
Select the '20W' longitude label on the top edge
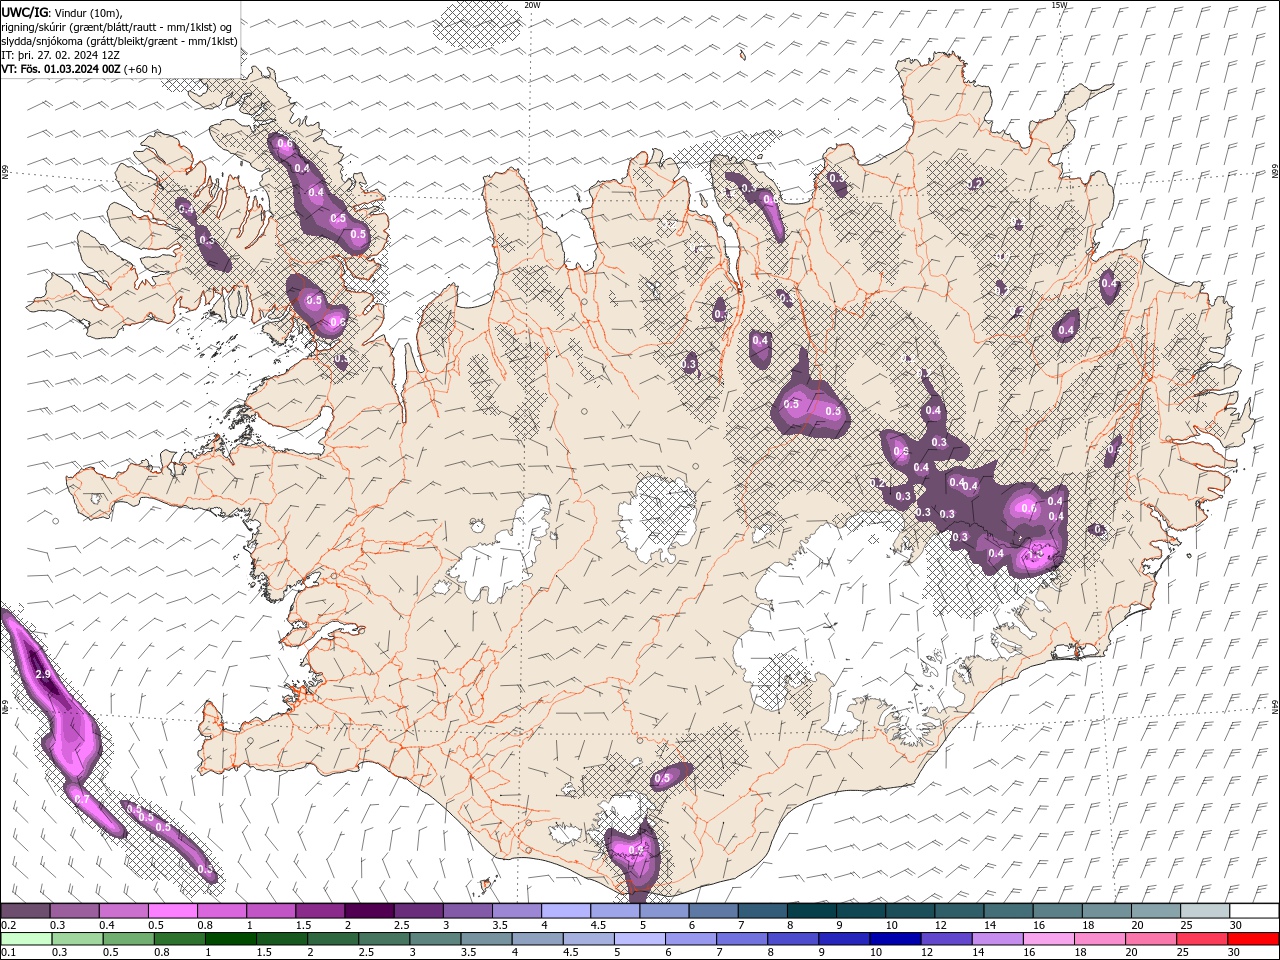(532, 5)
